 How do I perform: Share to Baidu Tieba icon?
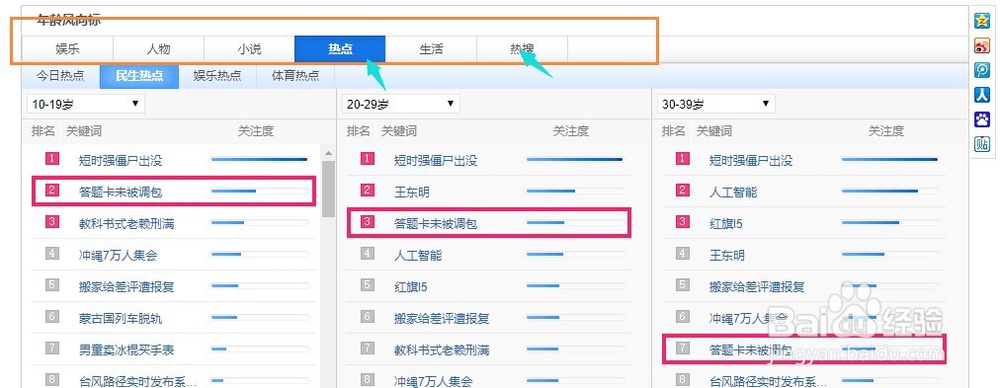(982, 144)
